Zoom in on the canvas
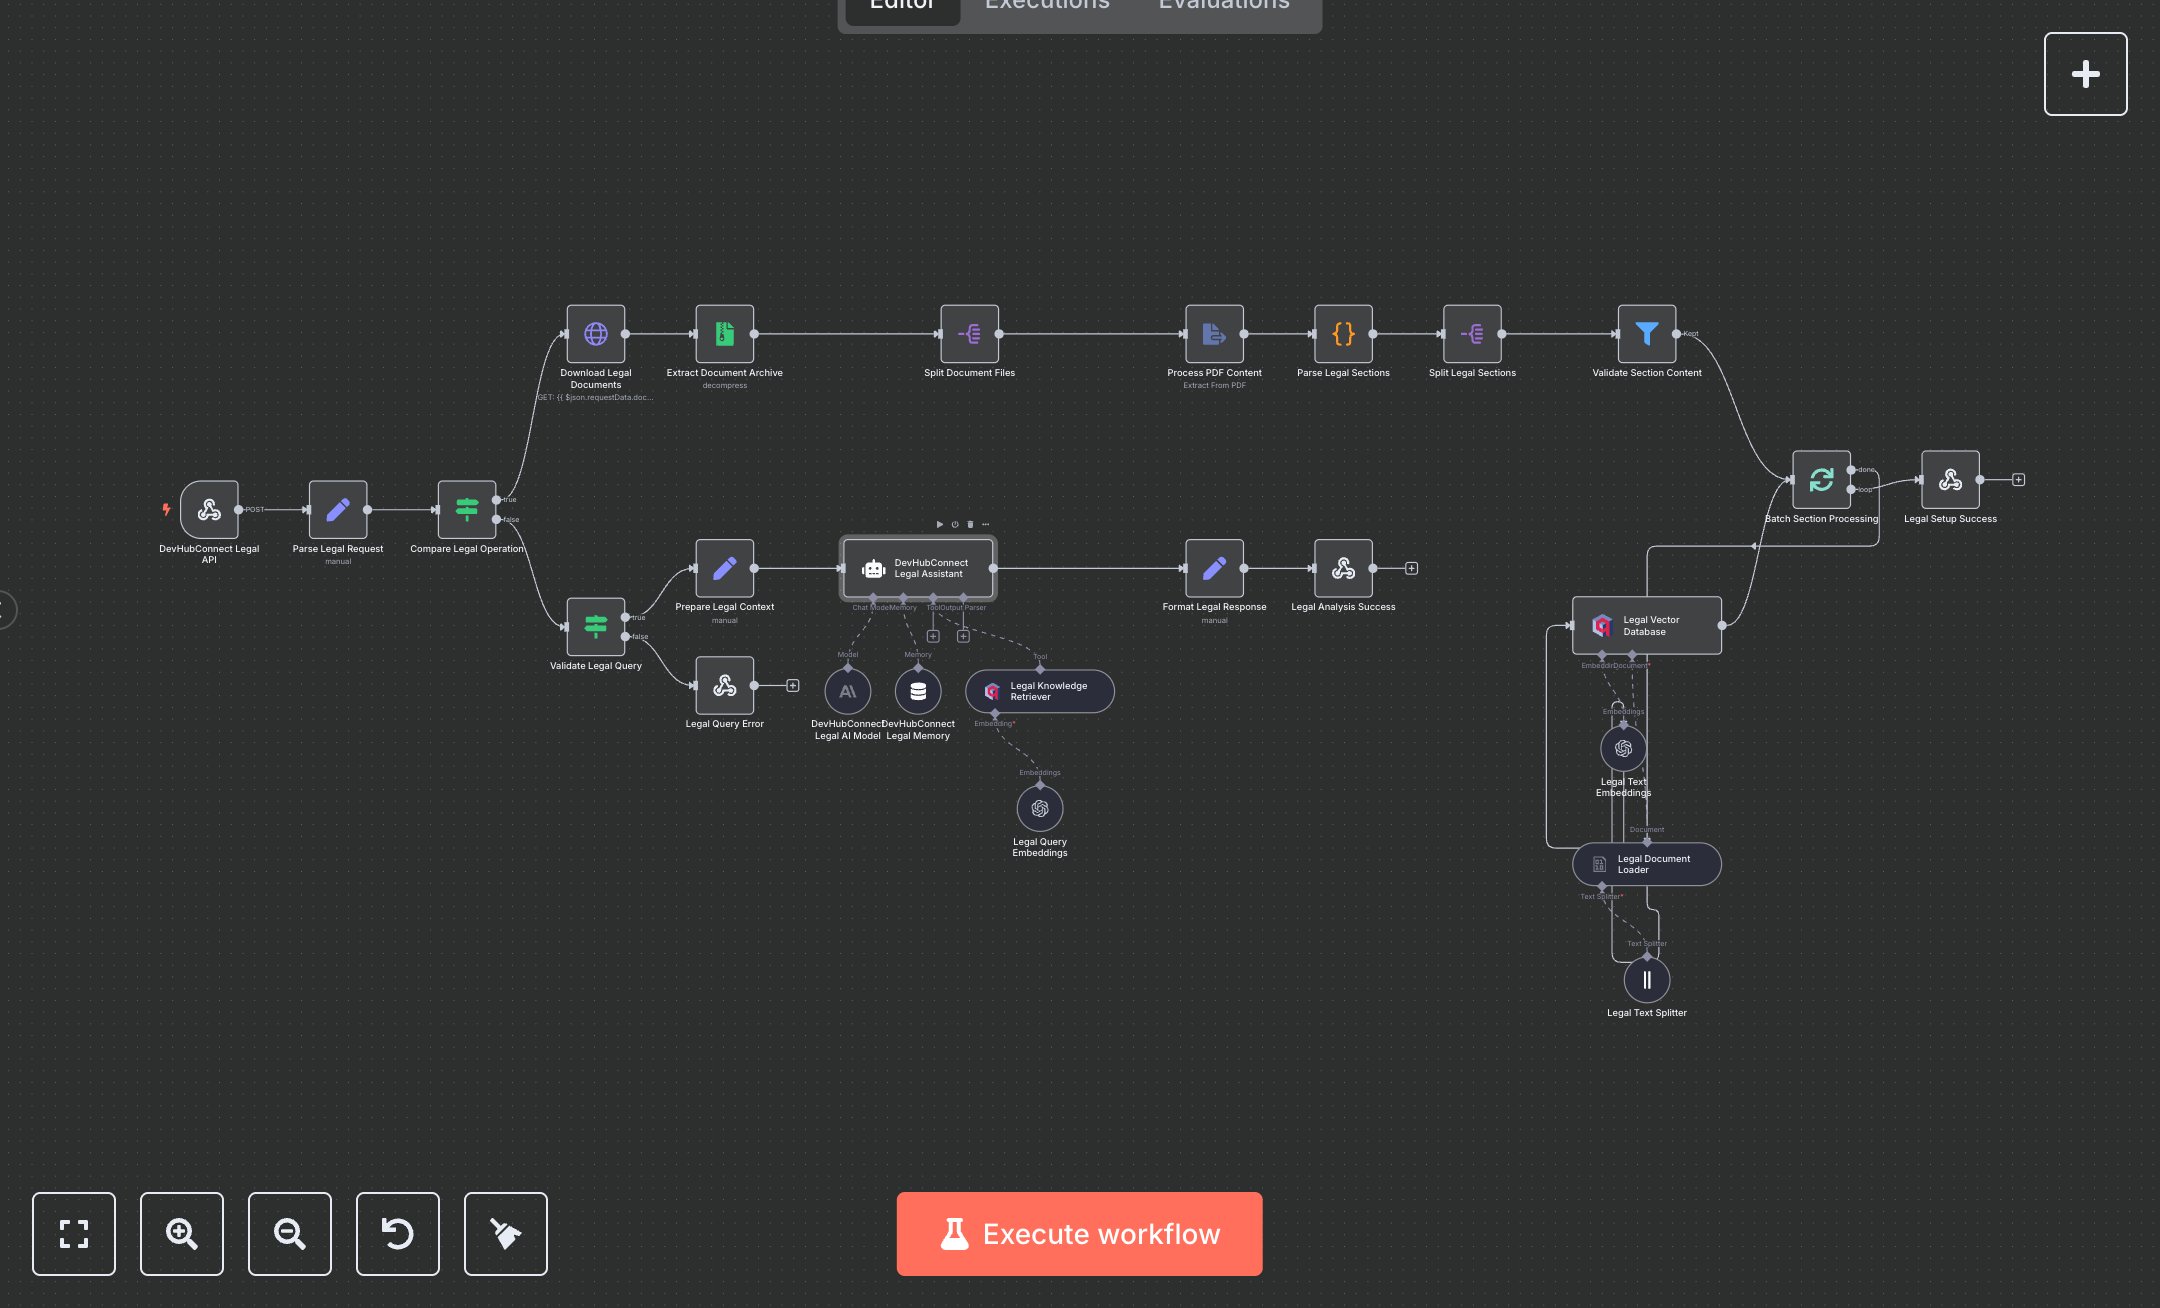The image size is (2160, 1308). (x=182, y=1234)
